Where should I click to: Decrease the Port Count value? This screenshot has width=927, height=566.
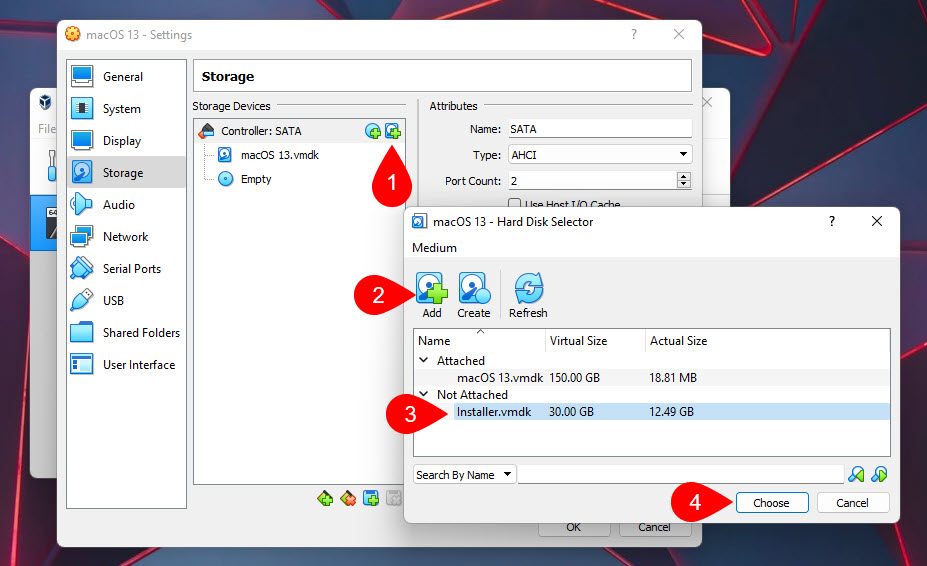click(x=683, y=184)
